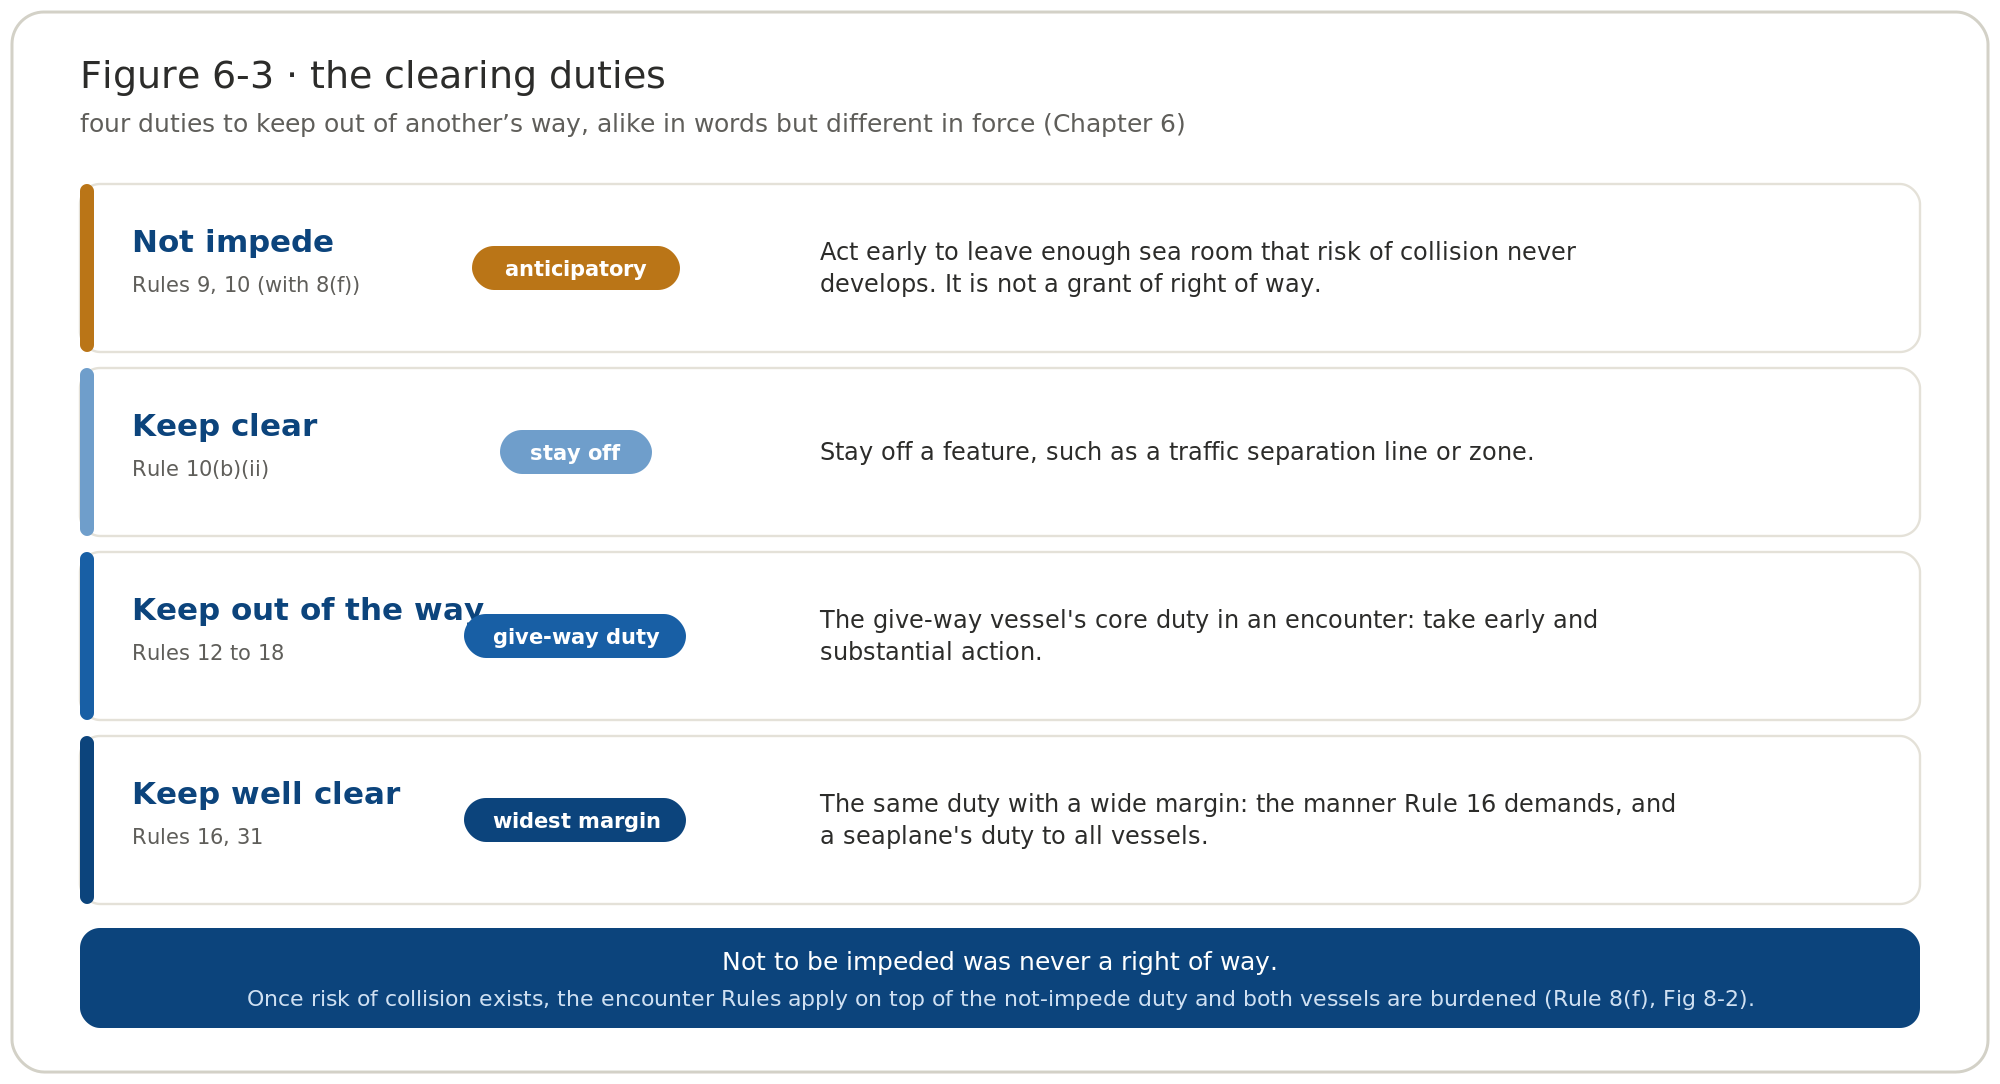Click the 'Rule 10(b)(ii)' reference text
Screen dimensions: 2000x1084
click(x=200, y=469)
